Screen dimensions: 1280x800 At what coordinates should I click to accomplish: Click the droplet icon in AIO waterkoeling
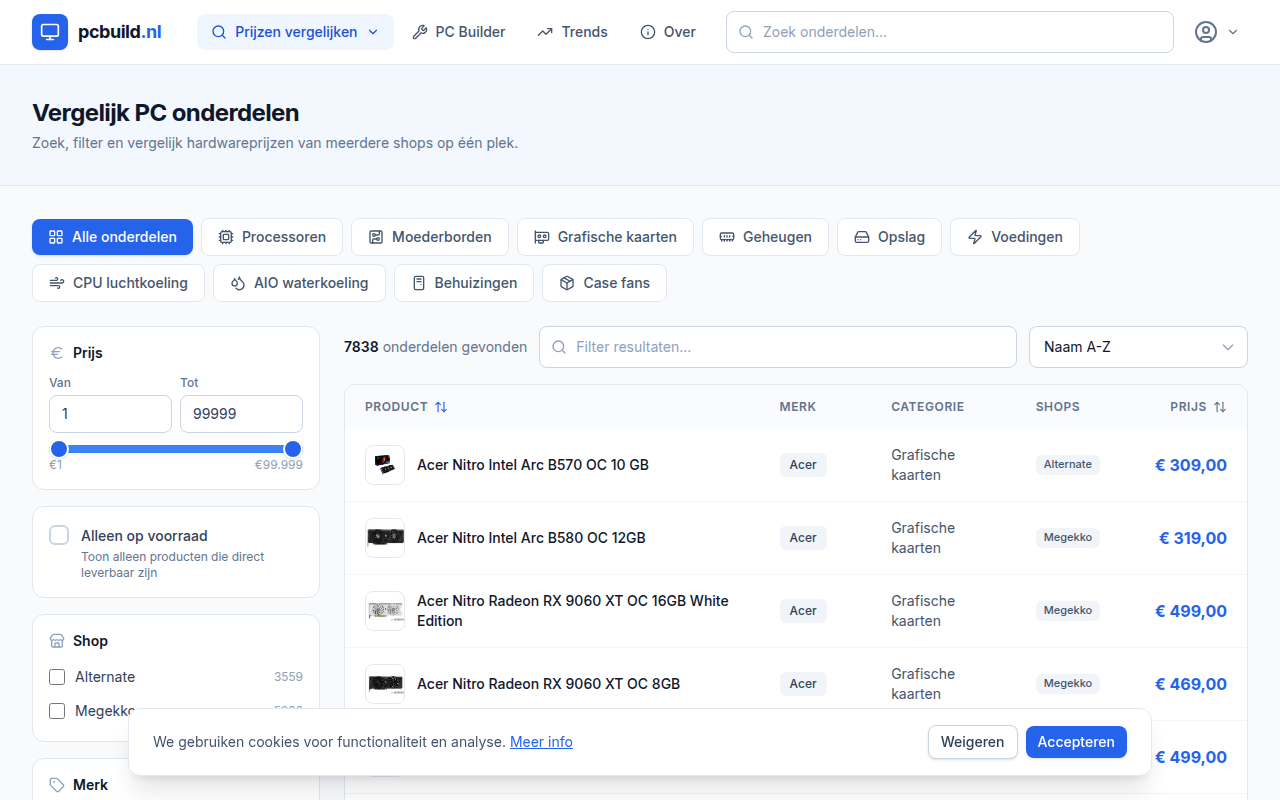[x=238, y=283]
